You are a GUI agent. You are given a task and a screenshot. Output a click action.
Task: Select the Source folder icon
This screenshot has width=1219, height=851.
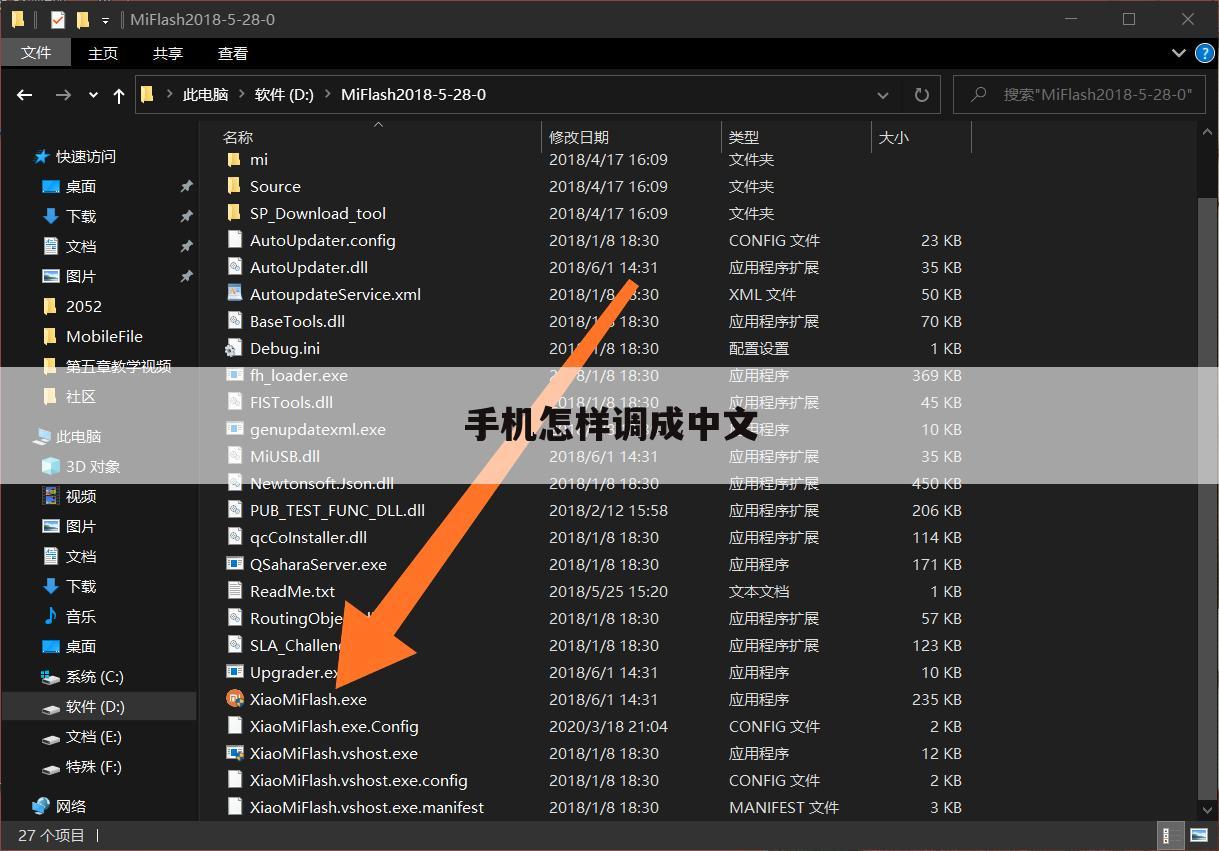234,186
